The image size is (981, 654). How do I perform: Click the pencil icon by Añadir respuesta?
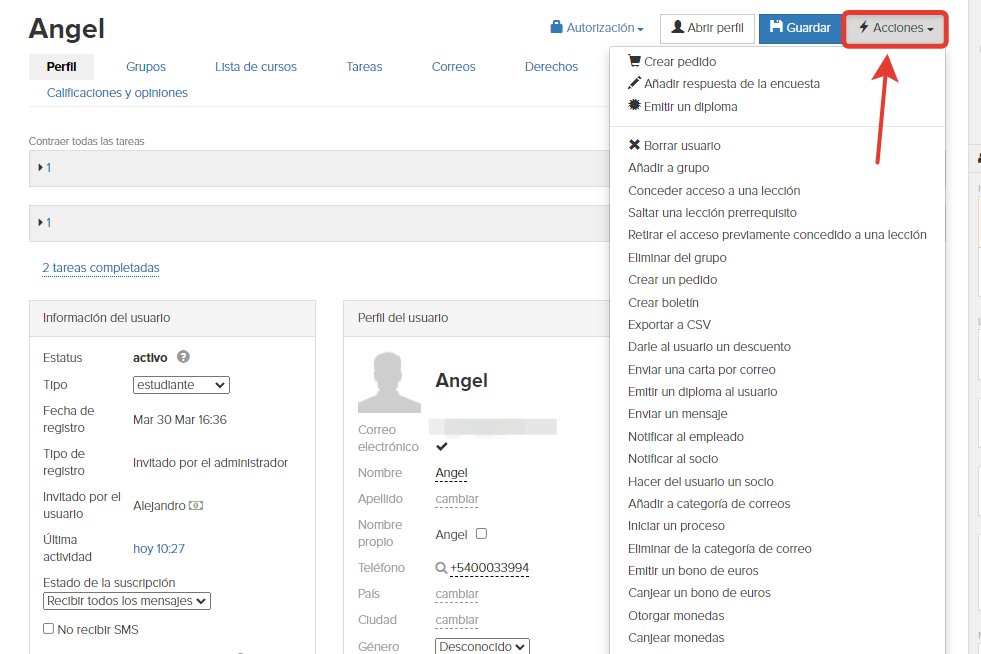[634, 83]
